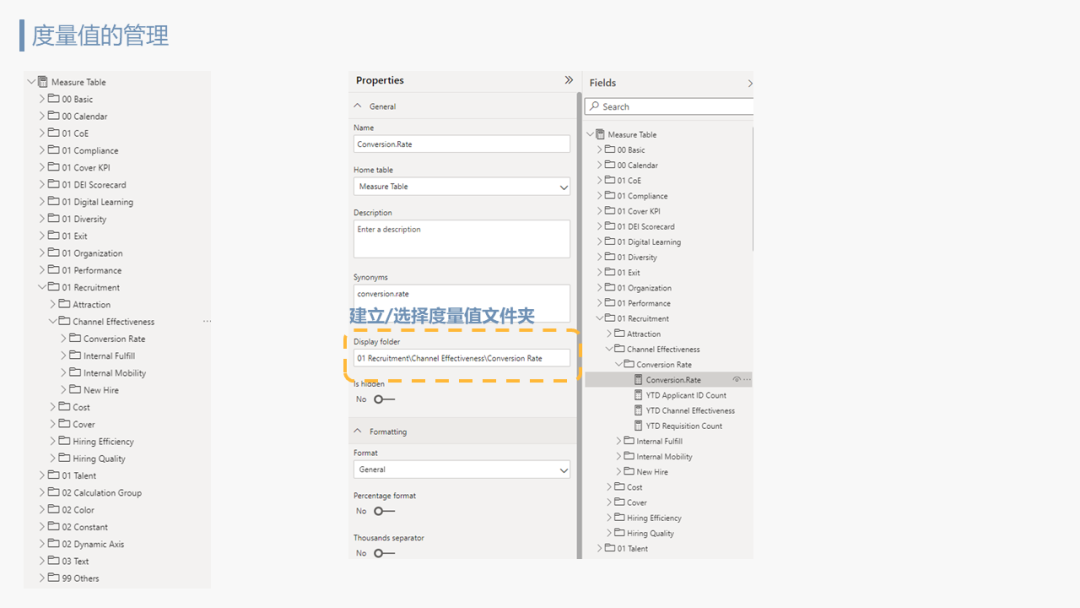
Task: Click the YTD Requisition Count calculator icon
Action: tap(638, 426)
